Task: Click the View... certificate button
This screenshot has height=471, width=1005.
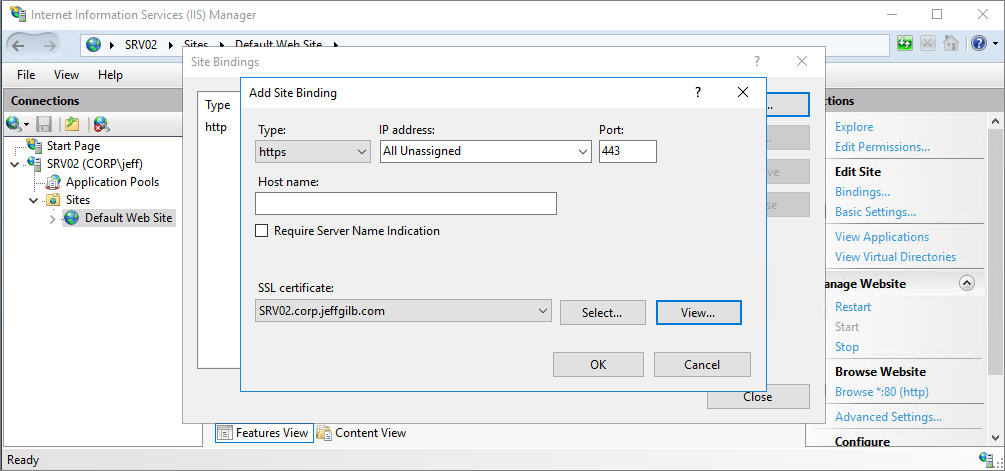Action: pyautogui.click(x=699, y=313)
